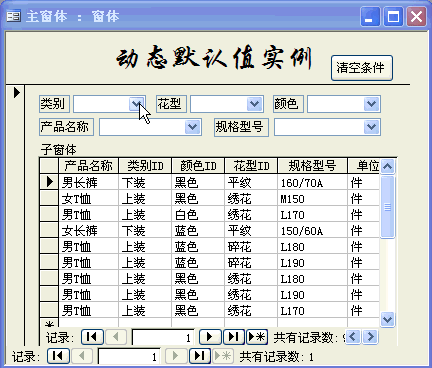The height and width of the screenshot is (368, 432).
Task: Click the 160/70A cell
Action: click(x=312, y=182)
